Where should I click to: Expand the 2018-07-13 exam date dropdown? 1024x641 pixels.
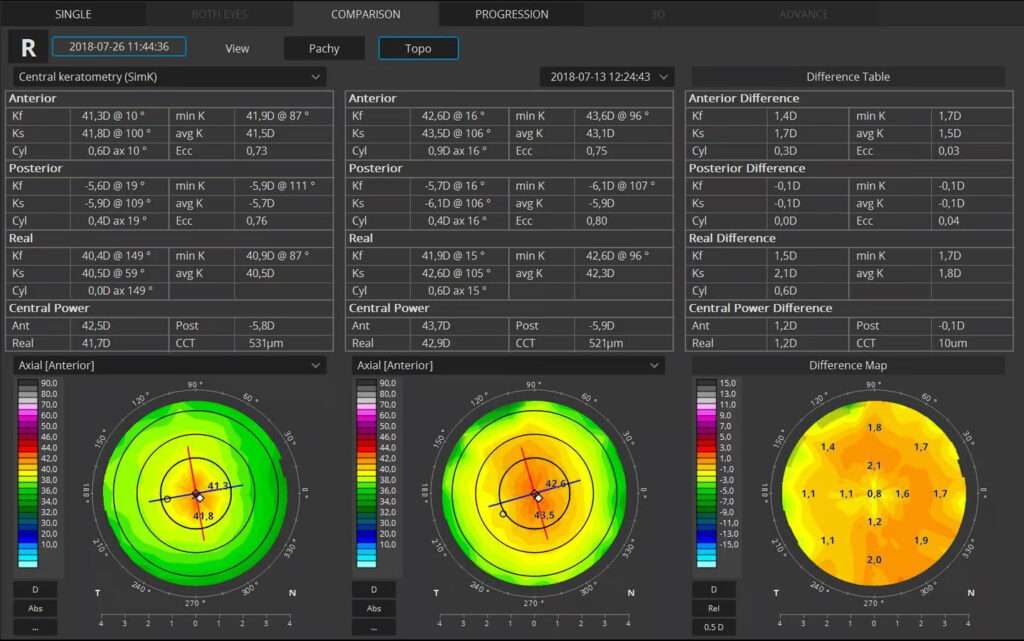pyautogui.click(x=607, y=76)
